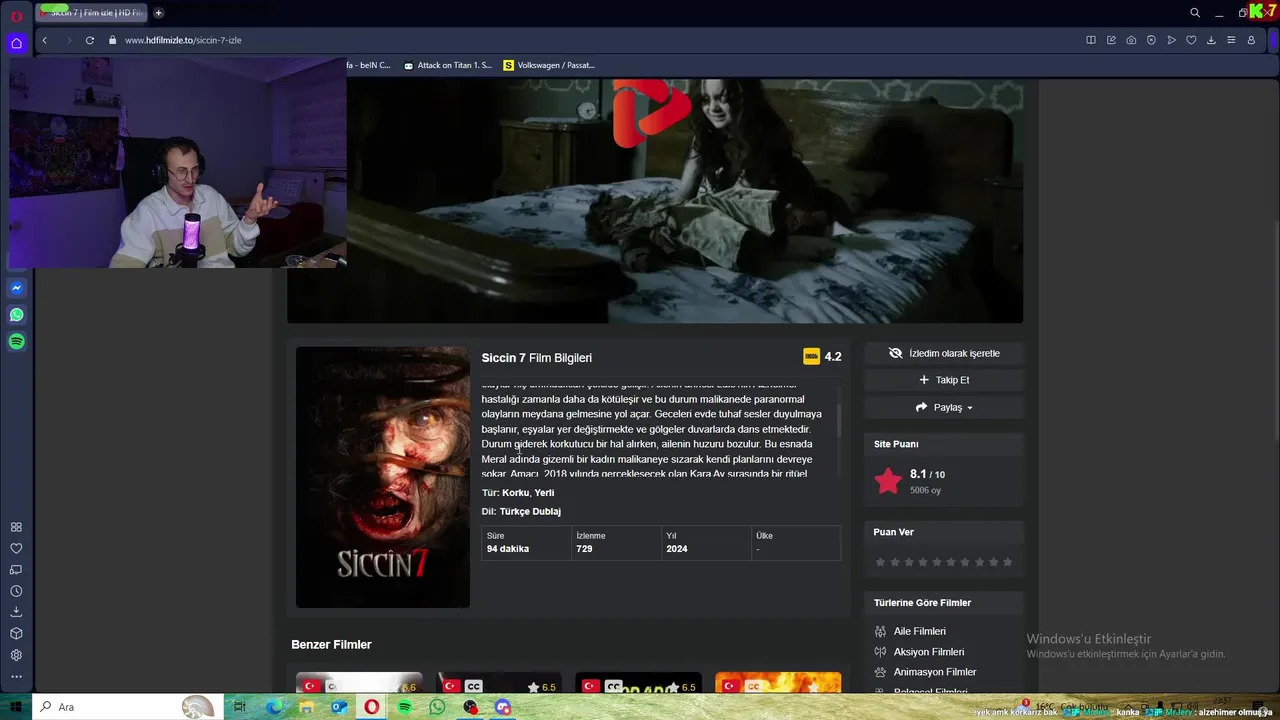Screen dimensions: 1280x720
Task: Go to Opera start page home icon
Action: [x=16, y=43]
